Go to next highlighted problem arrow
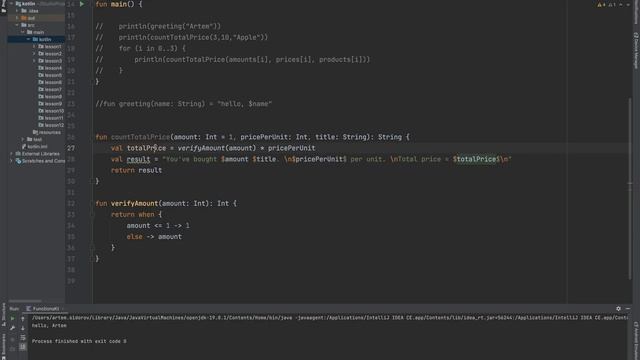This screenshot has width=640, height=360. pos(628,4)
